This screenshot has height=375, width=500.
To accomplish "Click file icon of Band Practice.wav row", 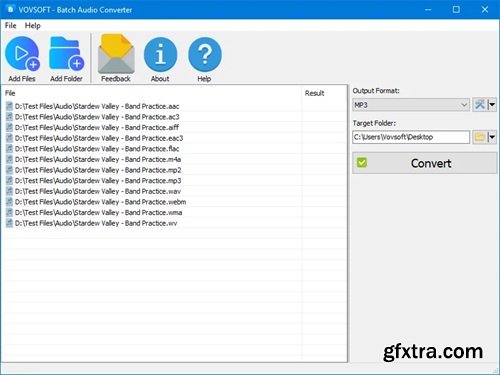I will (x=9, y=191).
